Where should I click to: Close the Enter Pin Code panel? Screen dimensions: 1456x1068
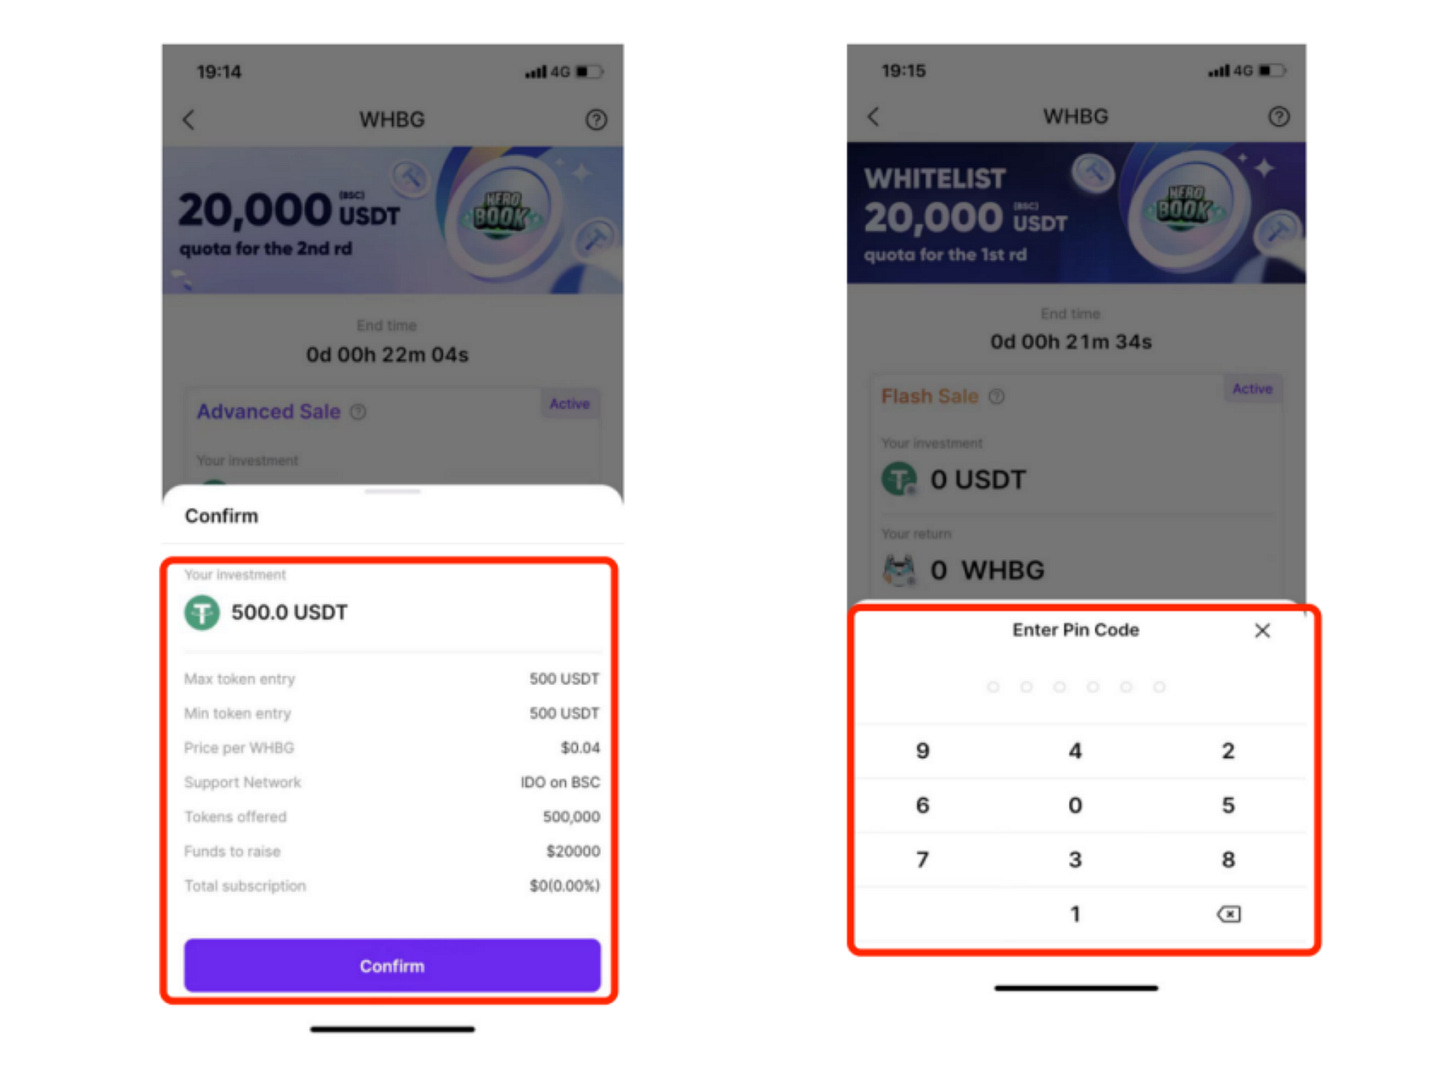tap(1263, 630)
